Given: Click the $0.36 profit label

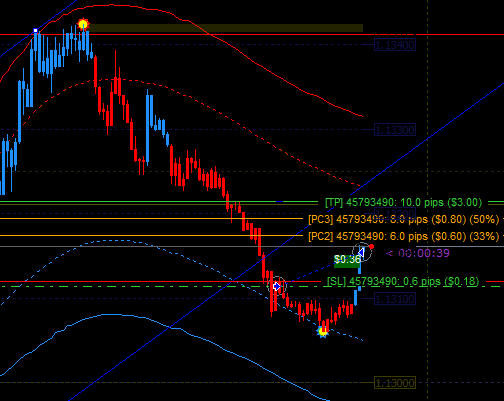Looking at the screenshot, I should point(347,259).
